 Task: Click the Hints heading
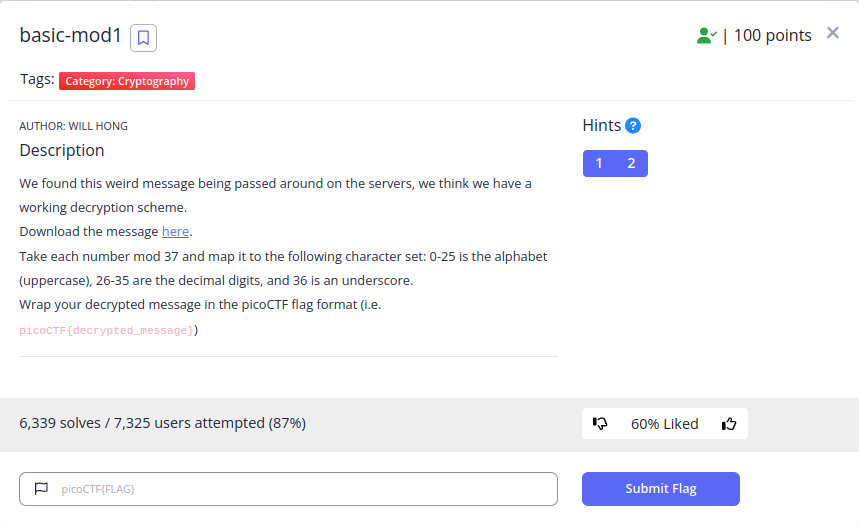602,126
